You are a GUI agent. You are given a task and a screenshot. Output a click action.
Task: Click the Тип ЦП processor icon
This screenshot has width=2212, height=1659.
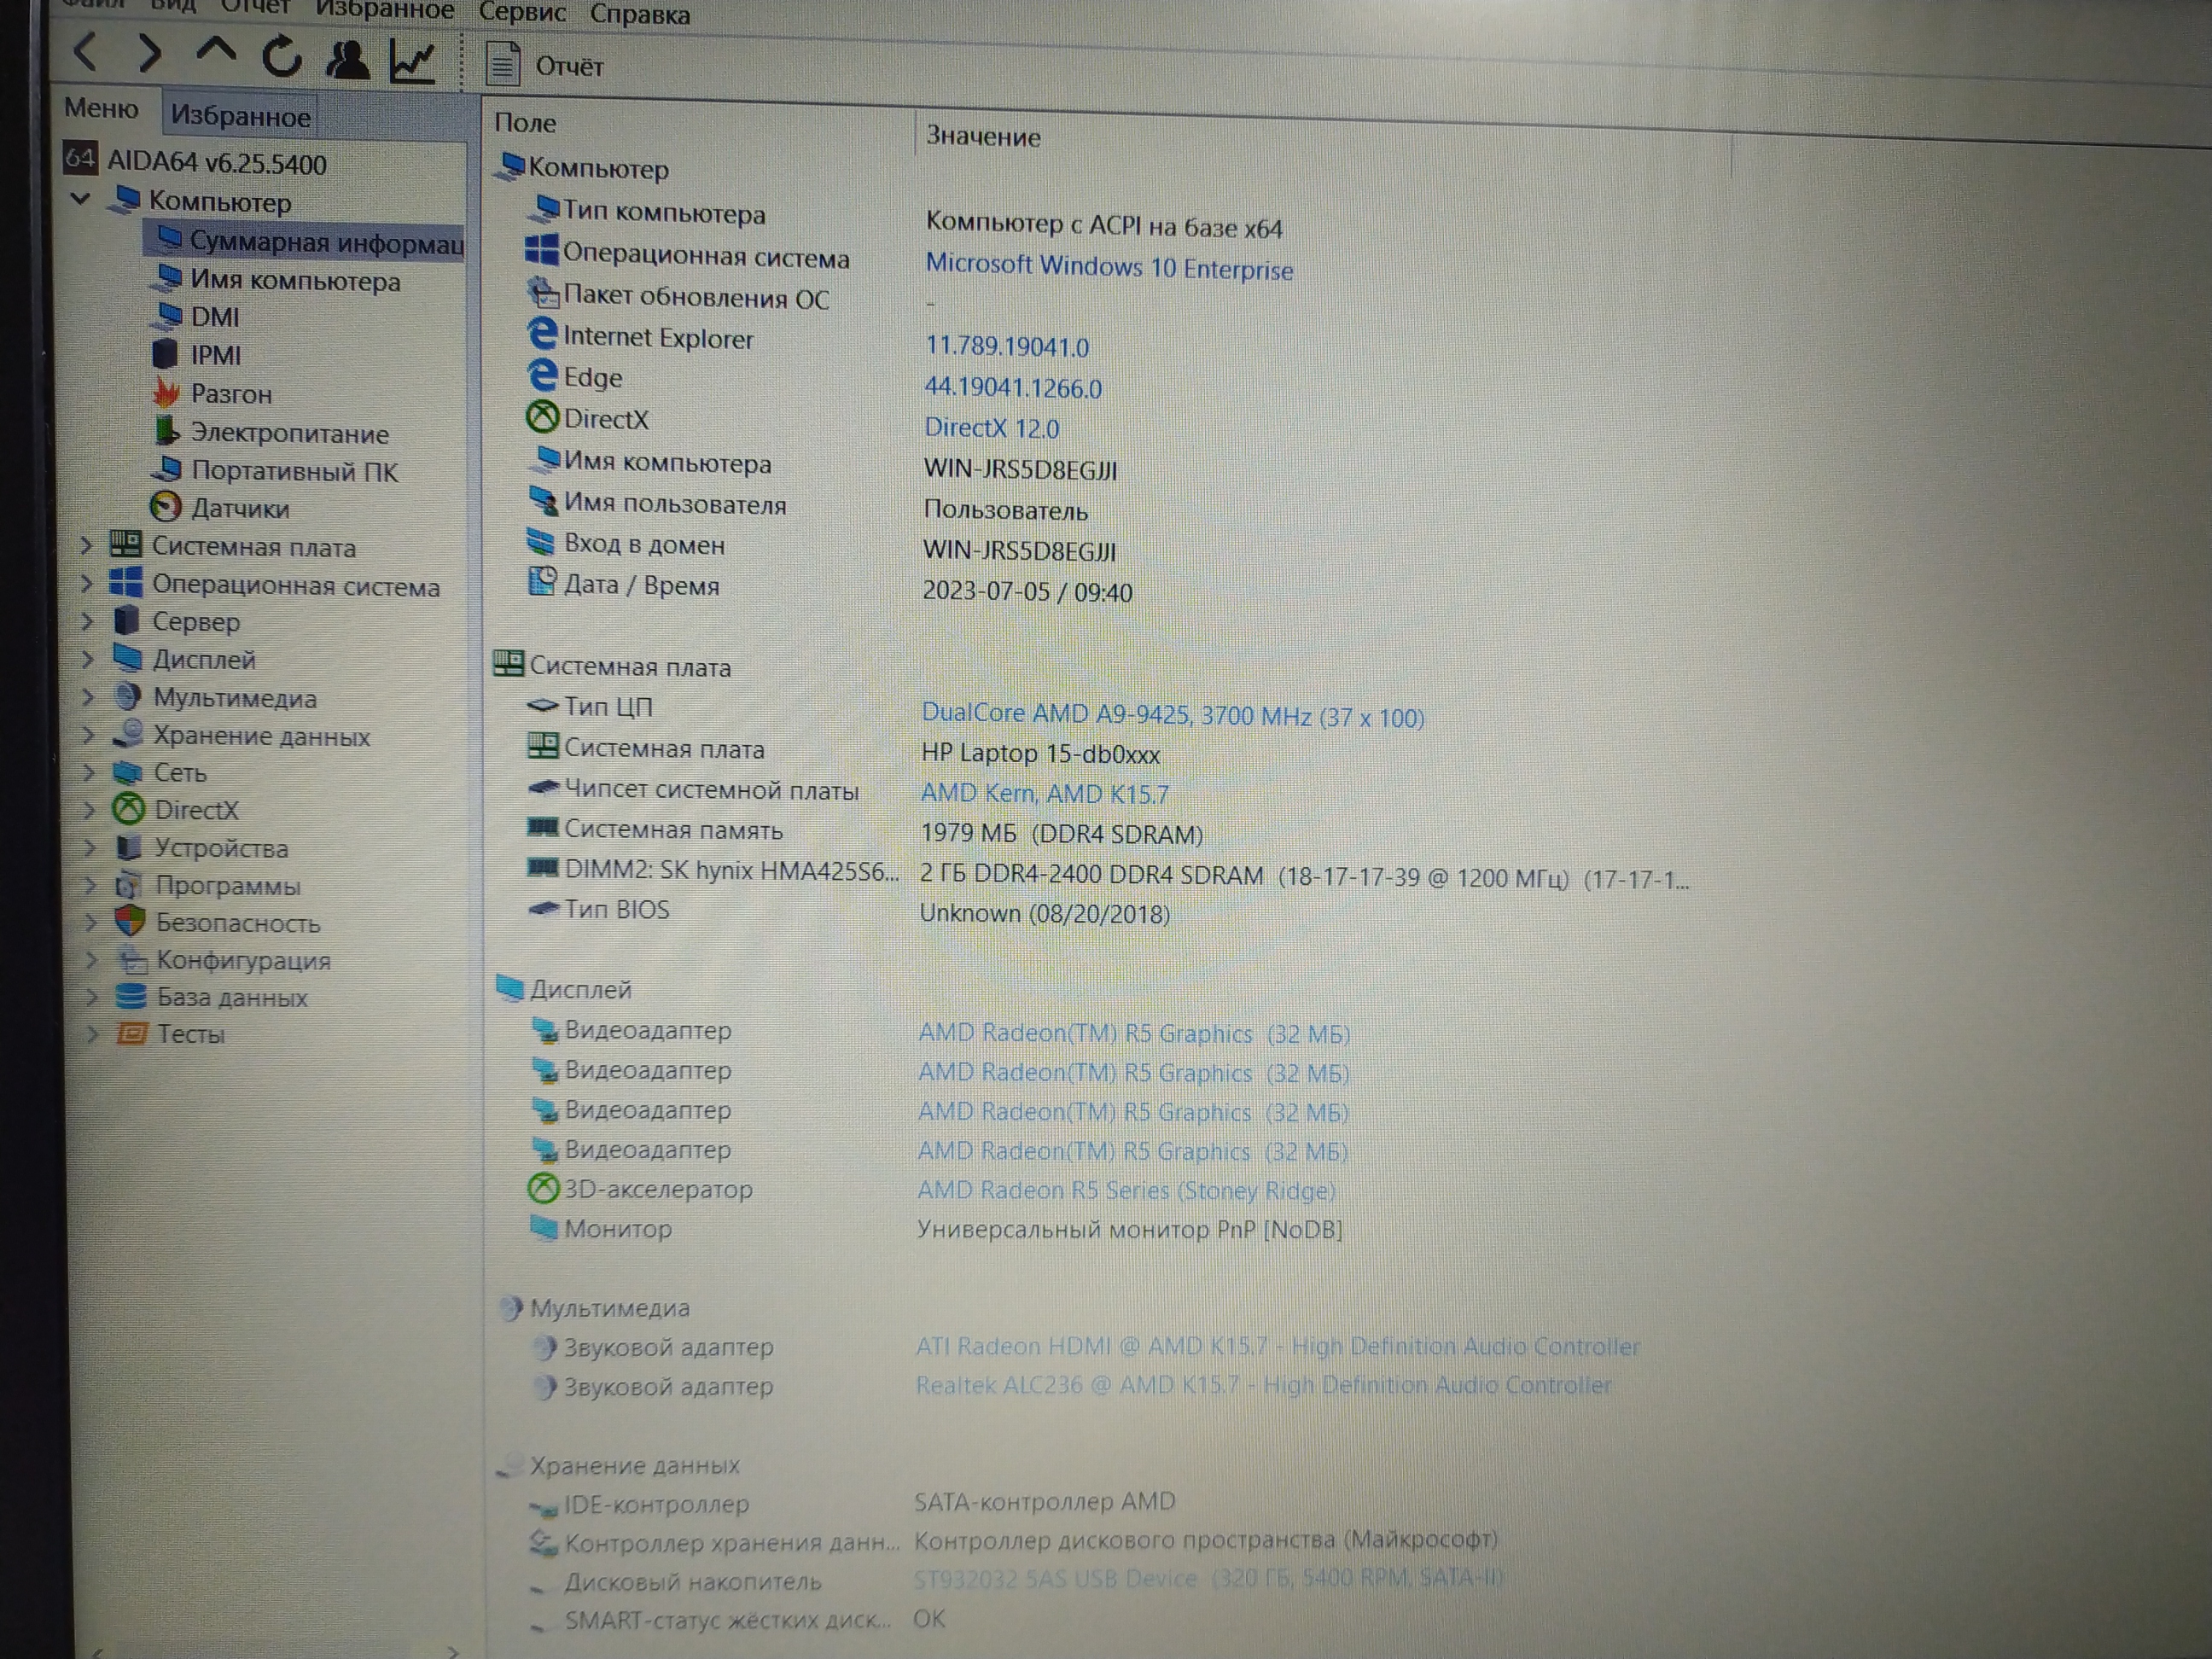[542, 706]
